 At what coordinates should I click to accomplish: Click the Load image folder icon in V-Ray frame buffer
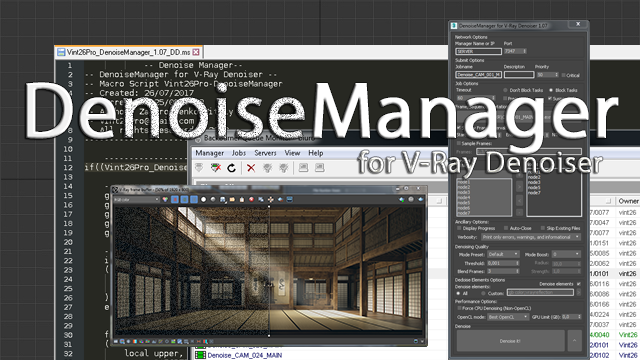coord(232,199)
